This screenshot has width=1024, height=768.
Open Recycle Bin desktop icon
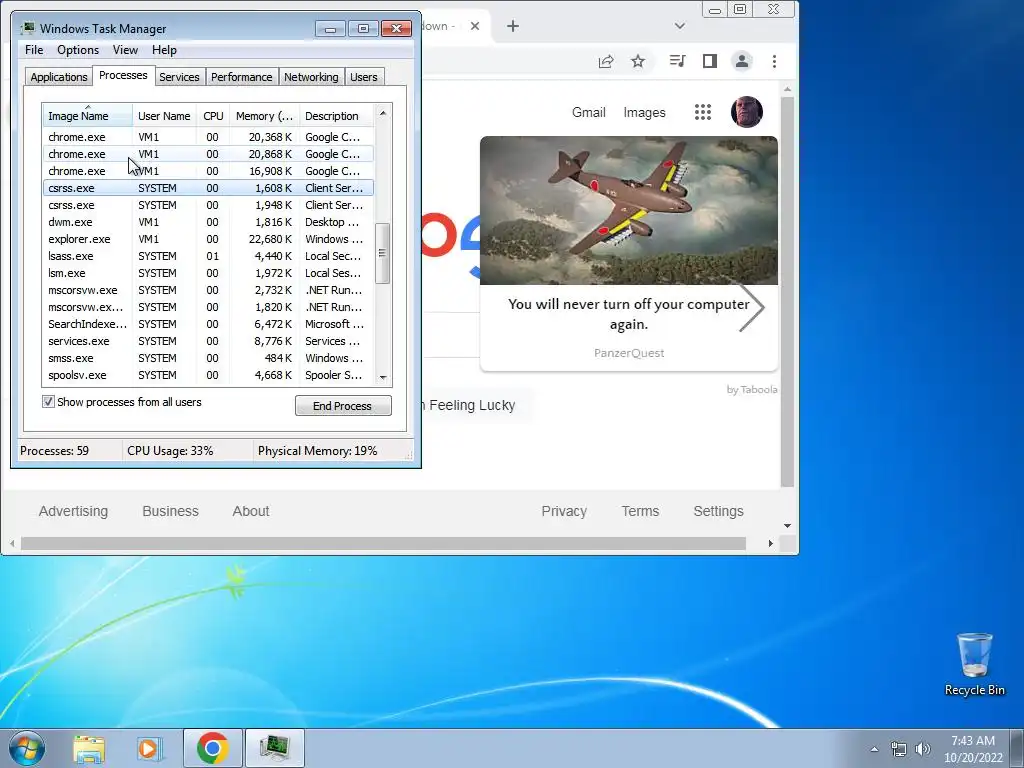(974, 664)
